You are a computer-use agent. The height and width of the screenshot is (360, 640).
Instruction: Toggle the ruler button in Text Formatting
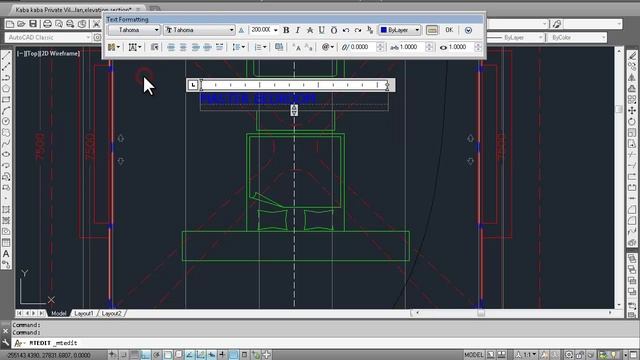[x=432, y=30]
